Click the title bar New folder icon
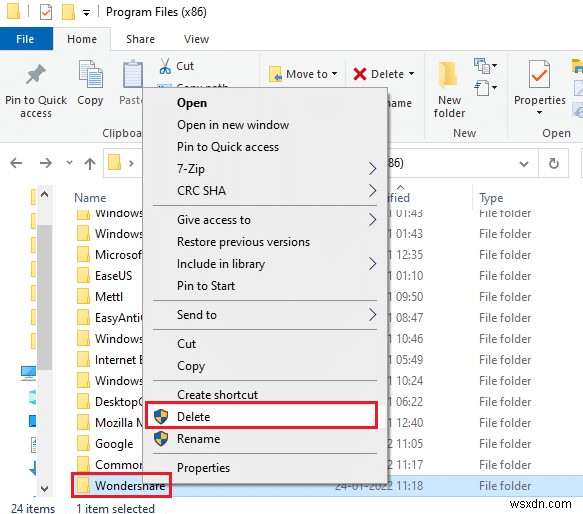The height and width of the screenshot is (514, 583). point(68,12)
